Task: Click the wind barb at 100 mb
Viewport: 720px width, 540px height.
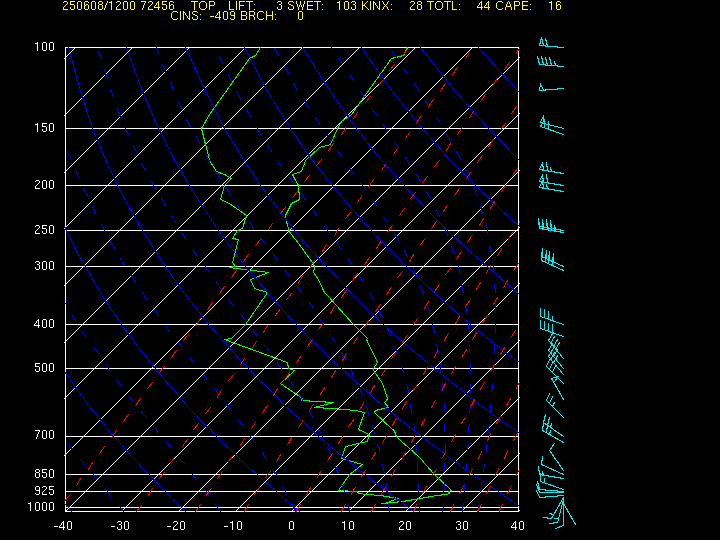Action: pyautogui.click(x=551, y=43)
